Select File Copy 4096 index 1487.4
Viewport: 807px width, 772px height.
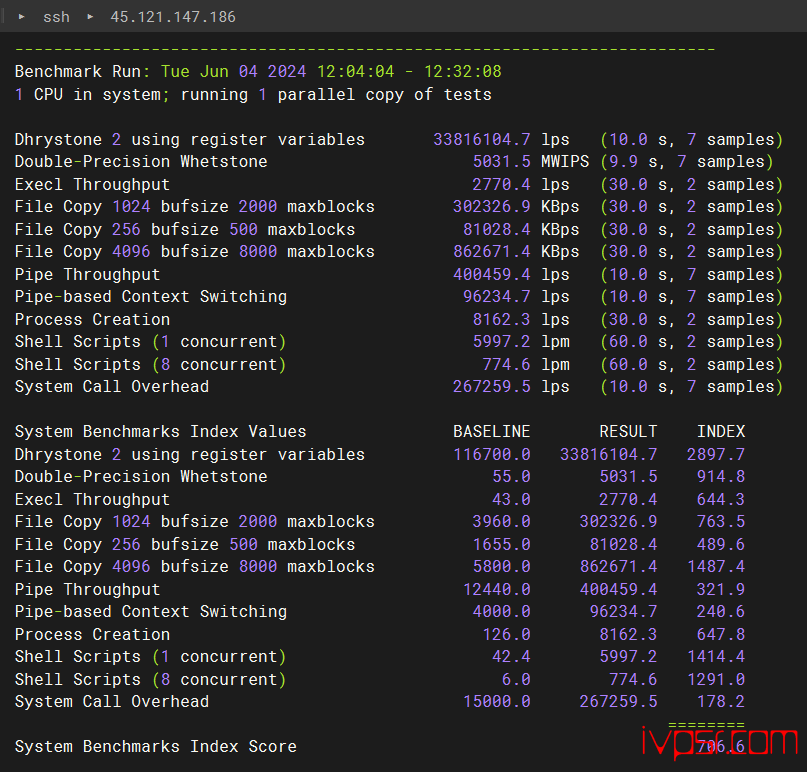(716, 567)
